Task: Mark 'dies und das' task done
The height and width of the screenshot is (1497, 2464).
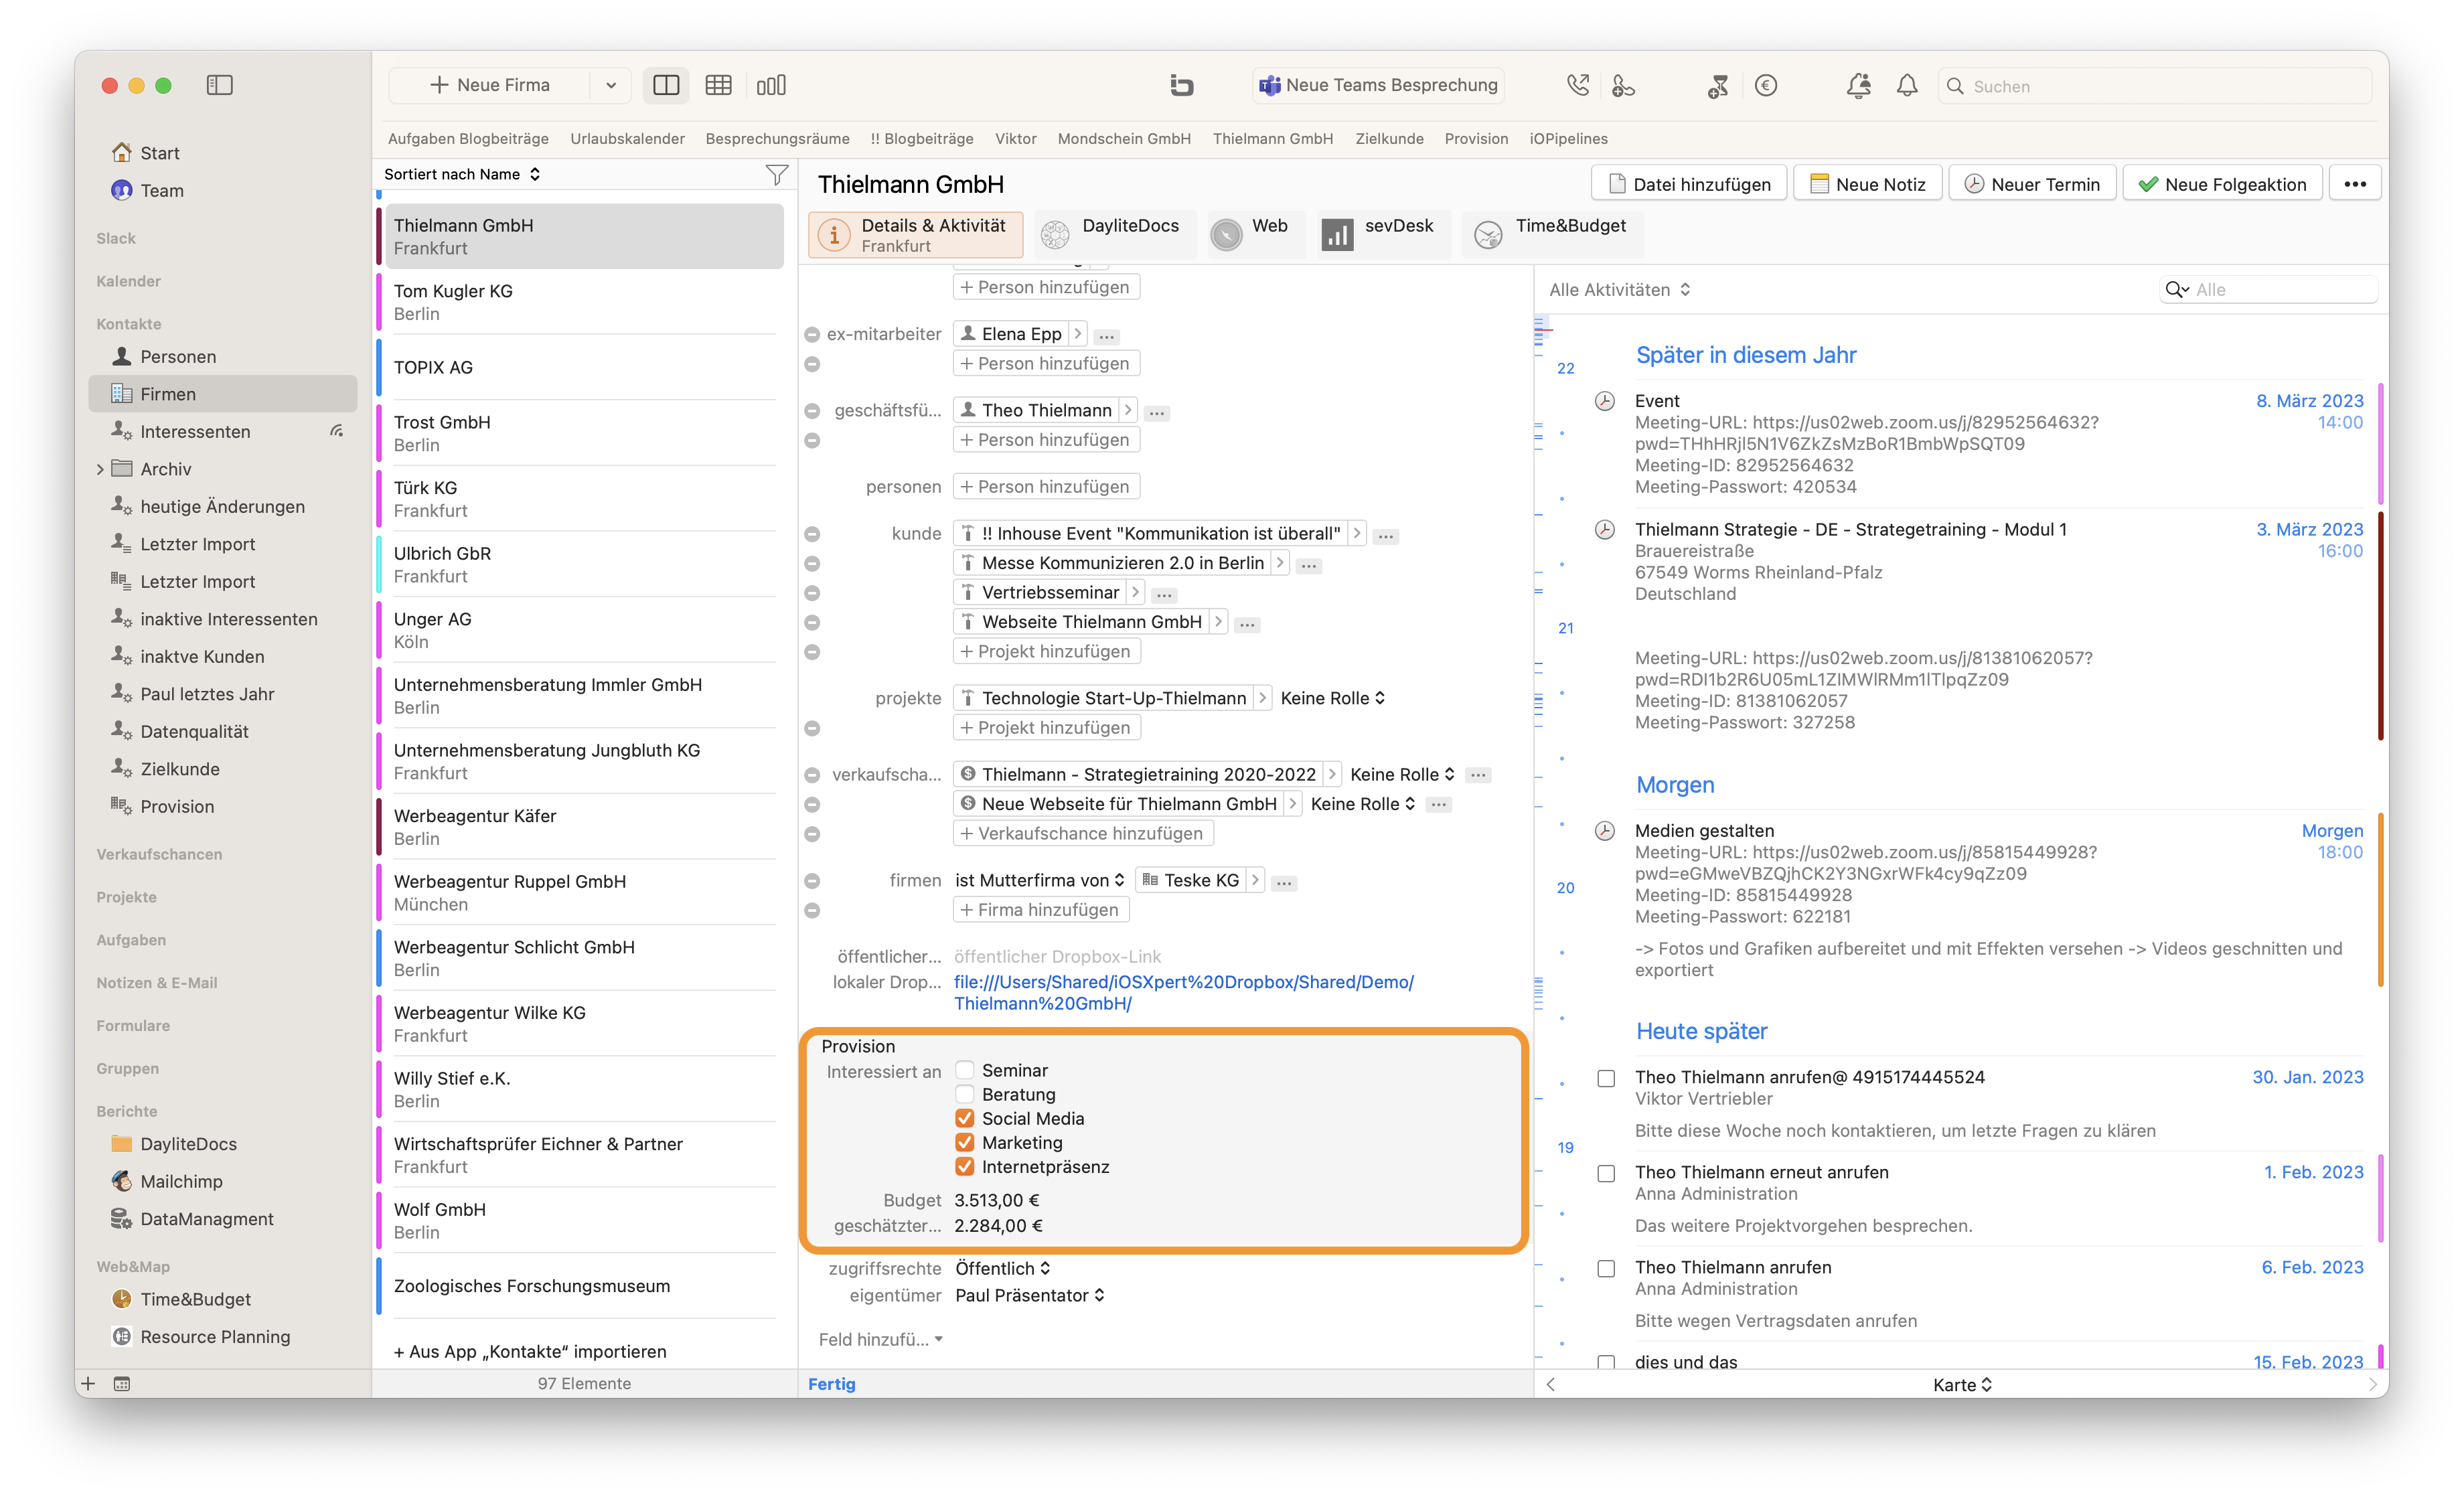Action: click(1605, 1361)
